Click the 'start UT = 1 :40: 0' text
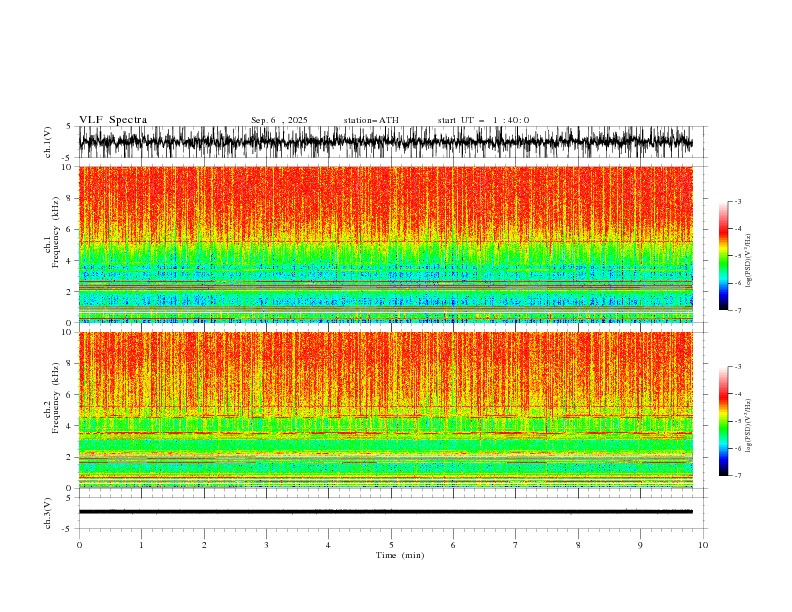Viewport: 792px width, 612px height. coord(483,120)
